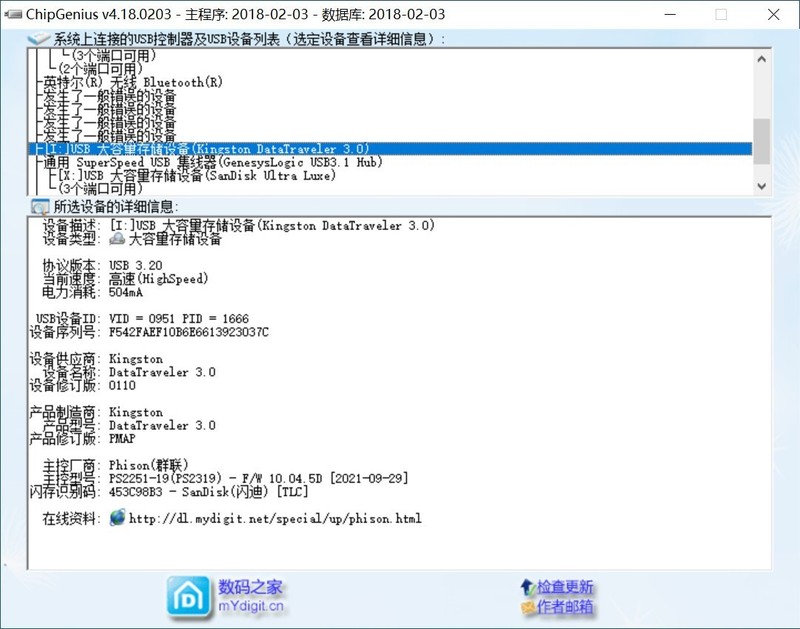Click device revision 0110 value

point(122,386)
